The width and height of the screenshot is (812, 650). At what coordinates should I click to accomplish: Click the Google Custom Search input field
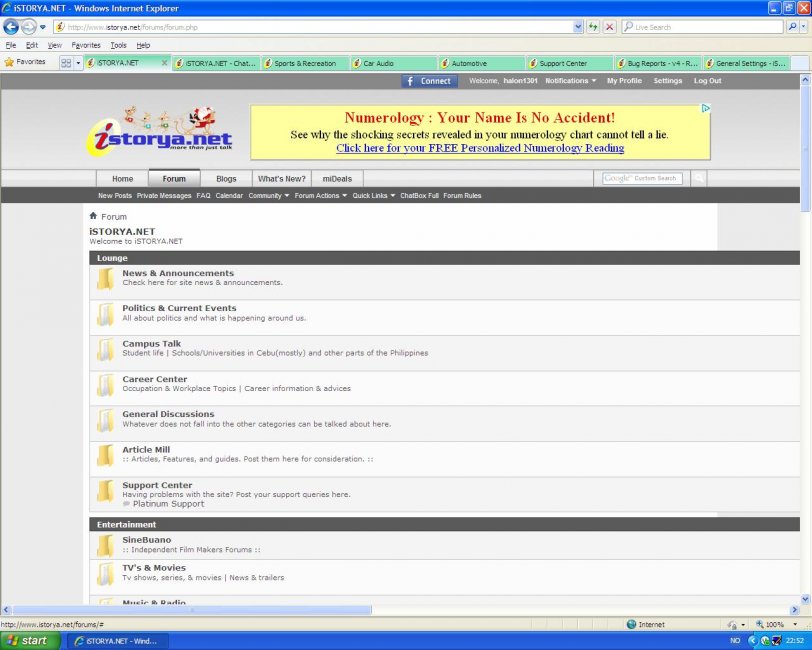[642, 179]
